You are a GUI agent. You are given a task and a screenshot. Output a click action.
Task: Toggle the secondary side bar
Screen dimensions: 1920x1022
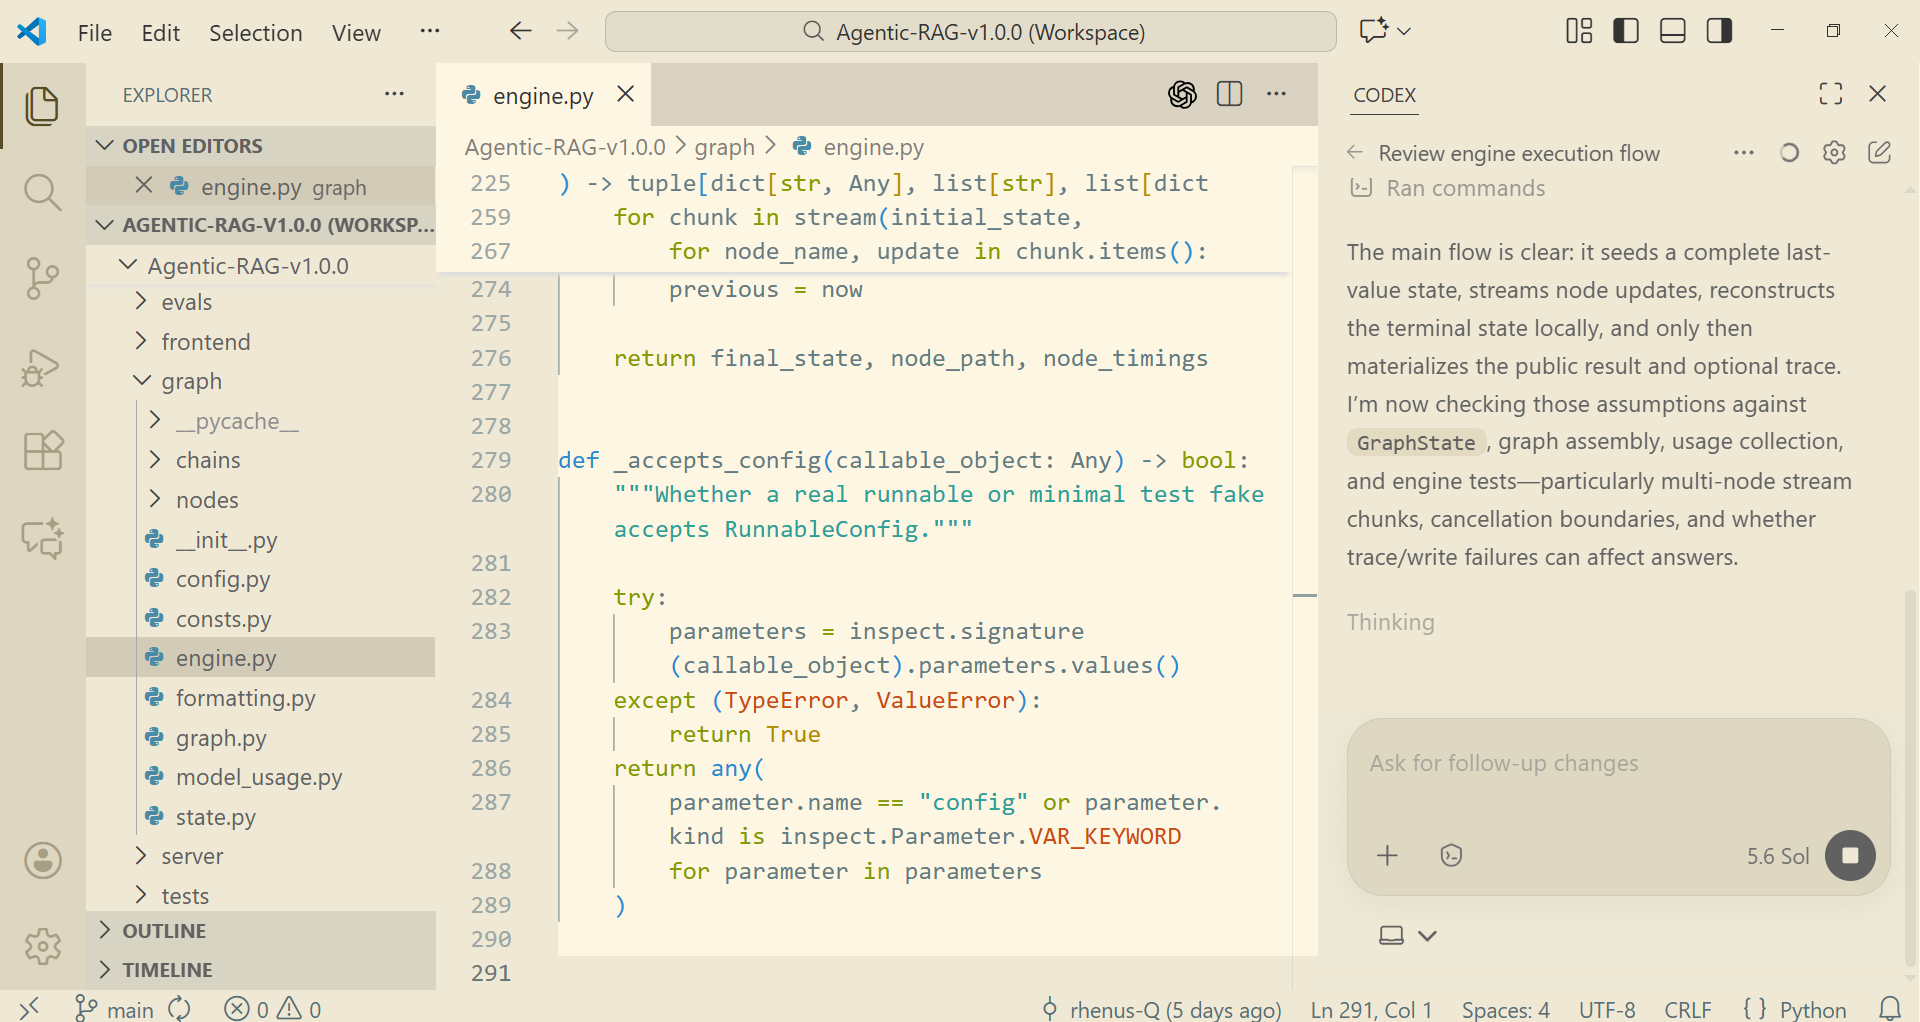(x=1719, y=31)
